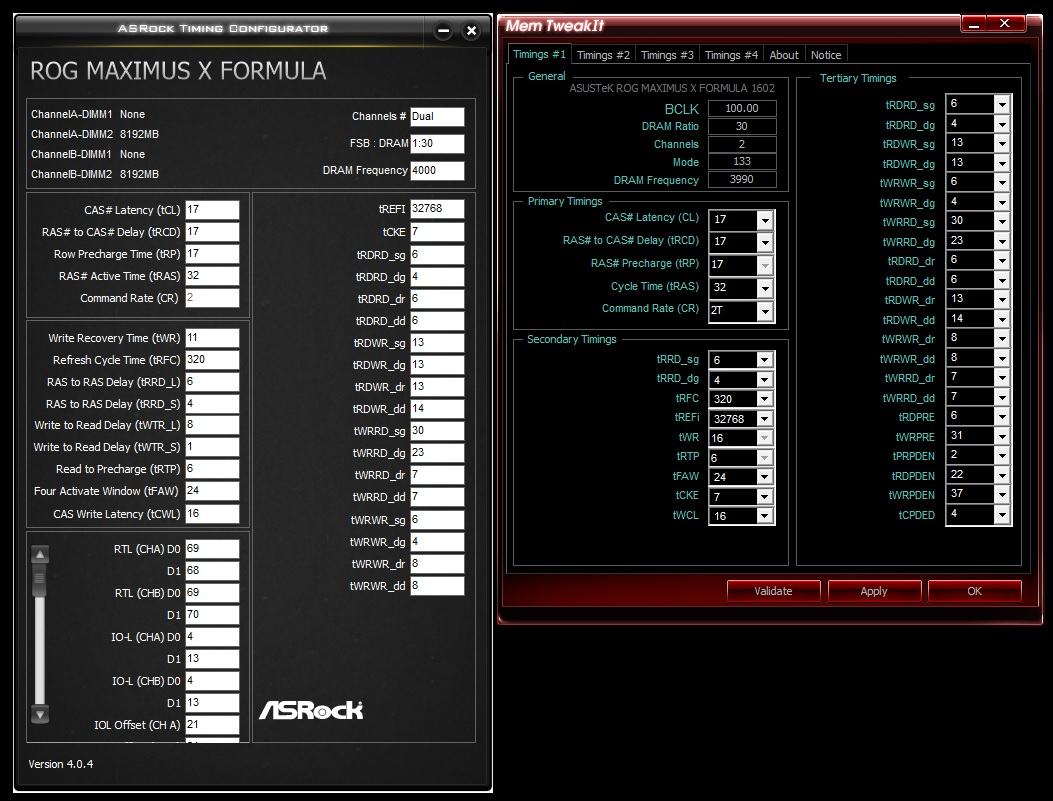Image resolution: width=1053 pixels, height=801 pixels.
Task: Click the DRAM Frequency 3990 field in Mem TweakIt
Action: (742, 179)
